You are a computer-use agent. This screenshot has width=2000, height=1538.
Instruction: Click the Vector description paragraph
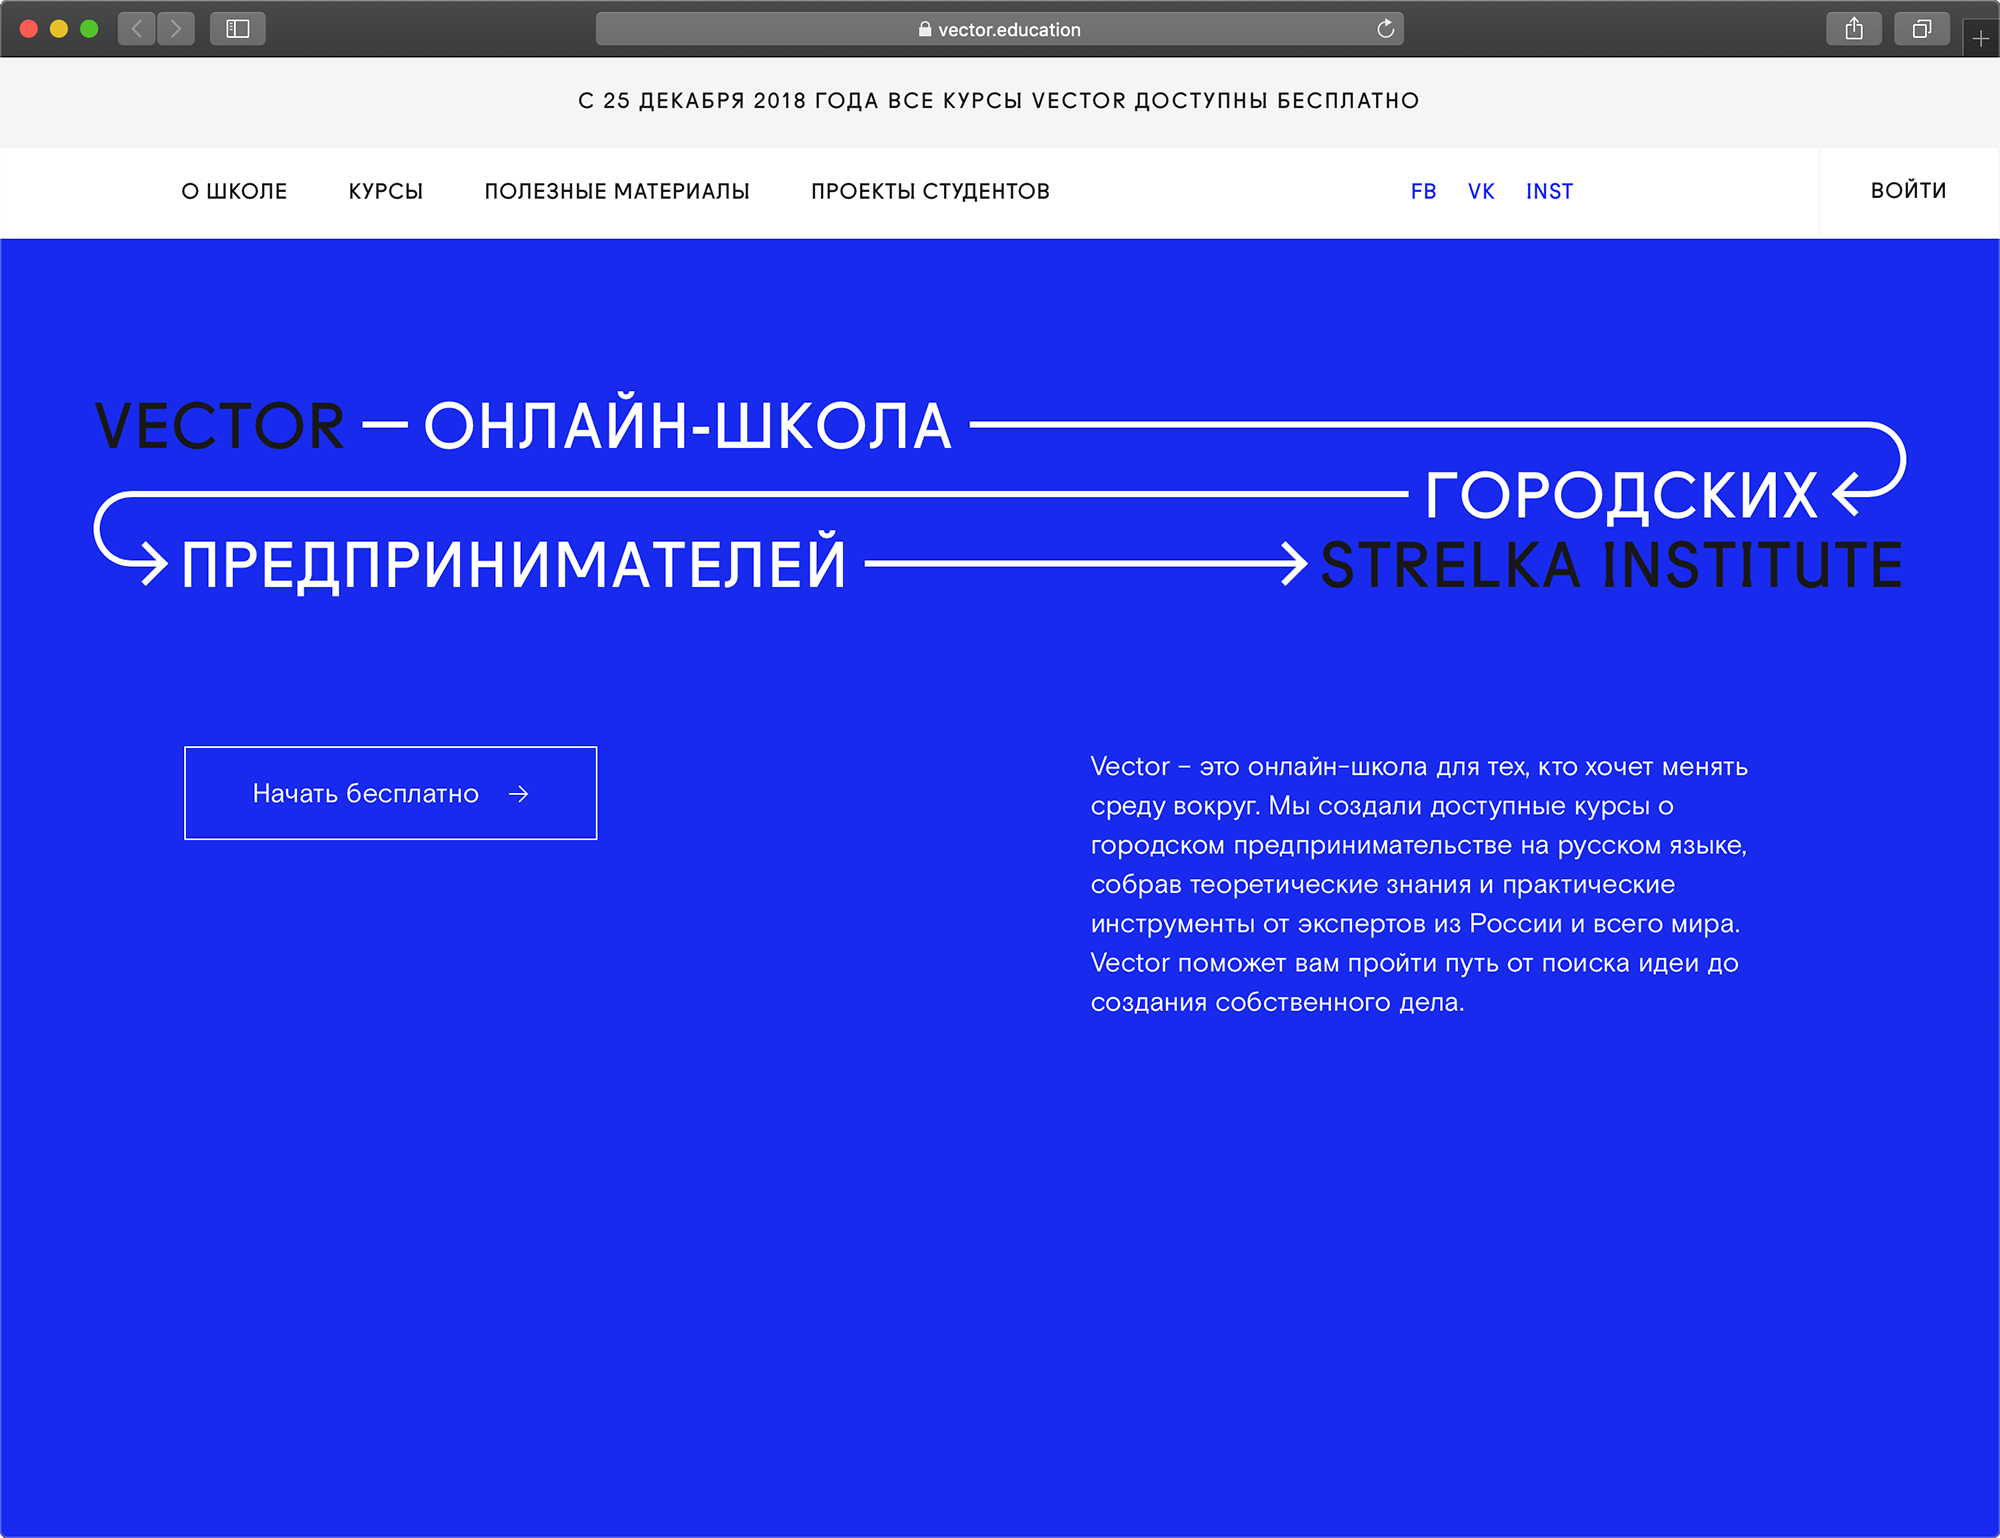[x=1419, y=884]
